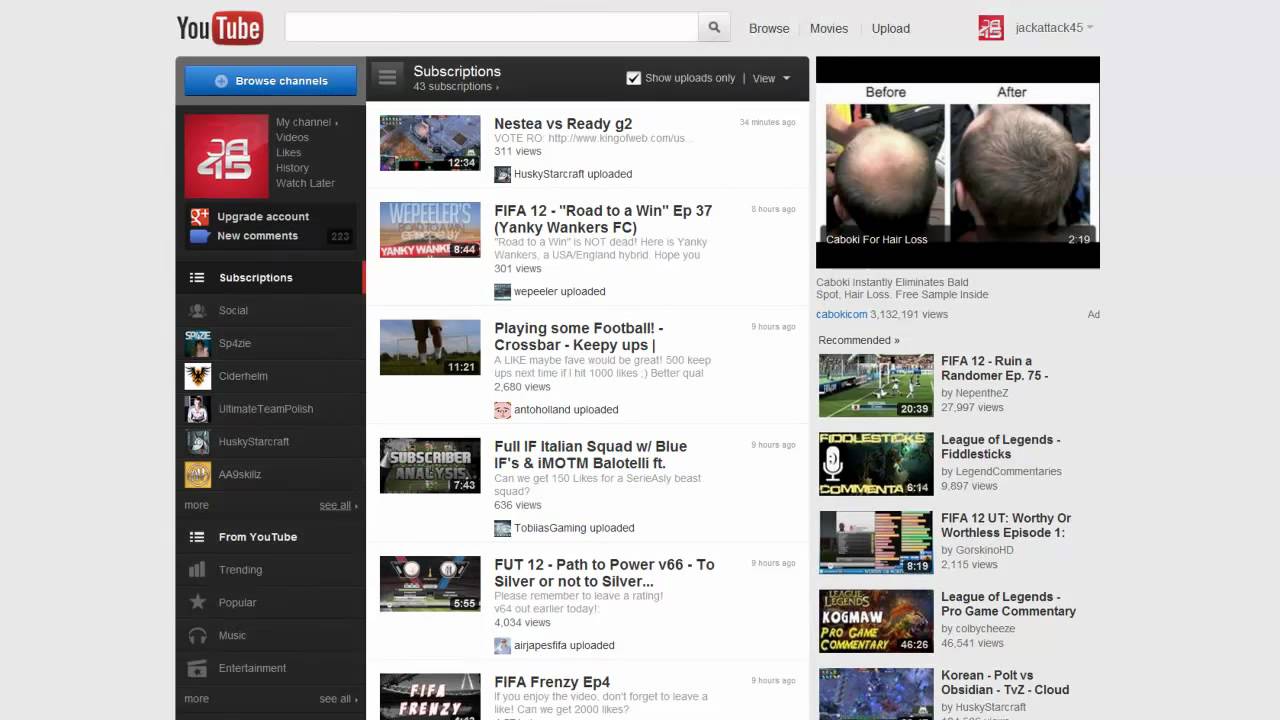Click TobiiasGaming uploader avatar icon
Screen dimensions: 1280x720
click(x=502, y=528)
